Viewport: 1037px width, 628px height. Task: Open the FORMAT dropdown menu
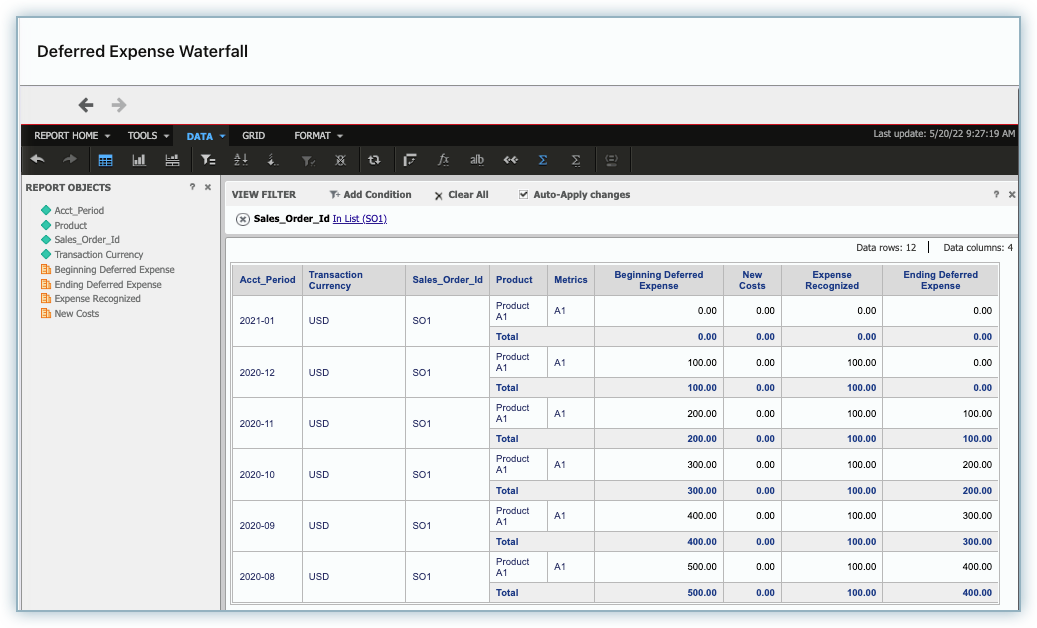pos(319,136)
